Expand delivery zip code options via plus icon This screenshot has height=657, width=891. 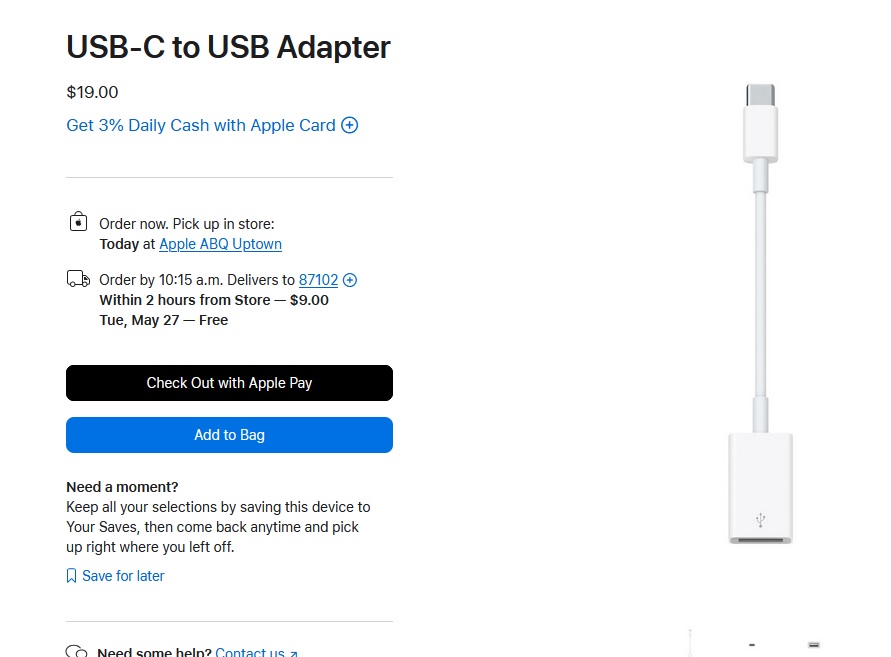click(349, 280)
